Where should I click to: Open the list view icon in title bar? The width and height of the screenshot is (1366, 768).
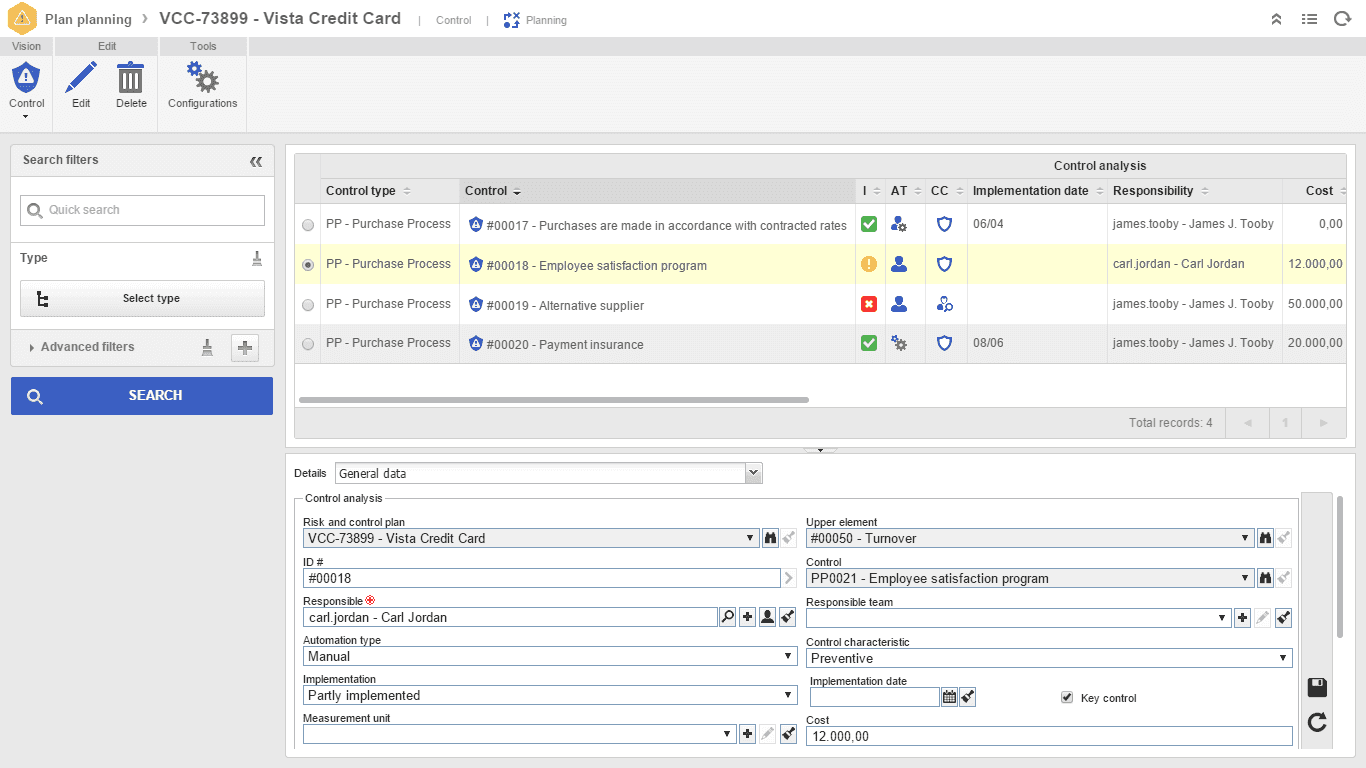(1309, 19)
